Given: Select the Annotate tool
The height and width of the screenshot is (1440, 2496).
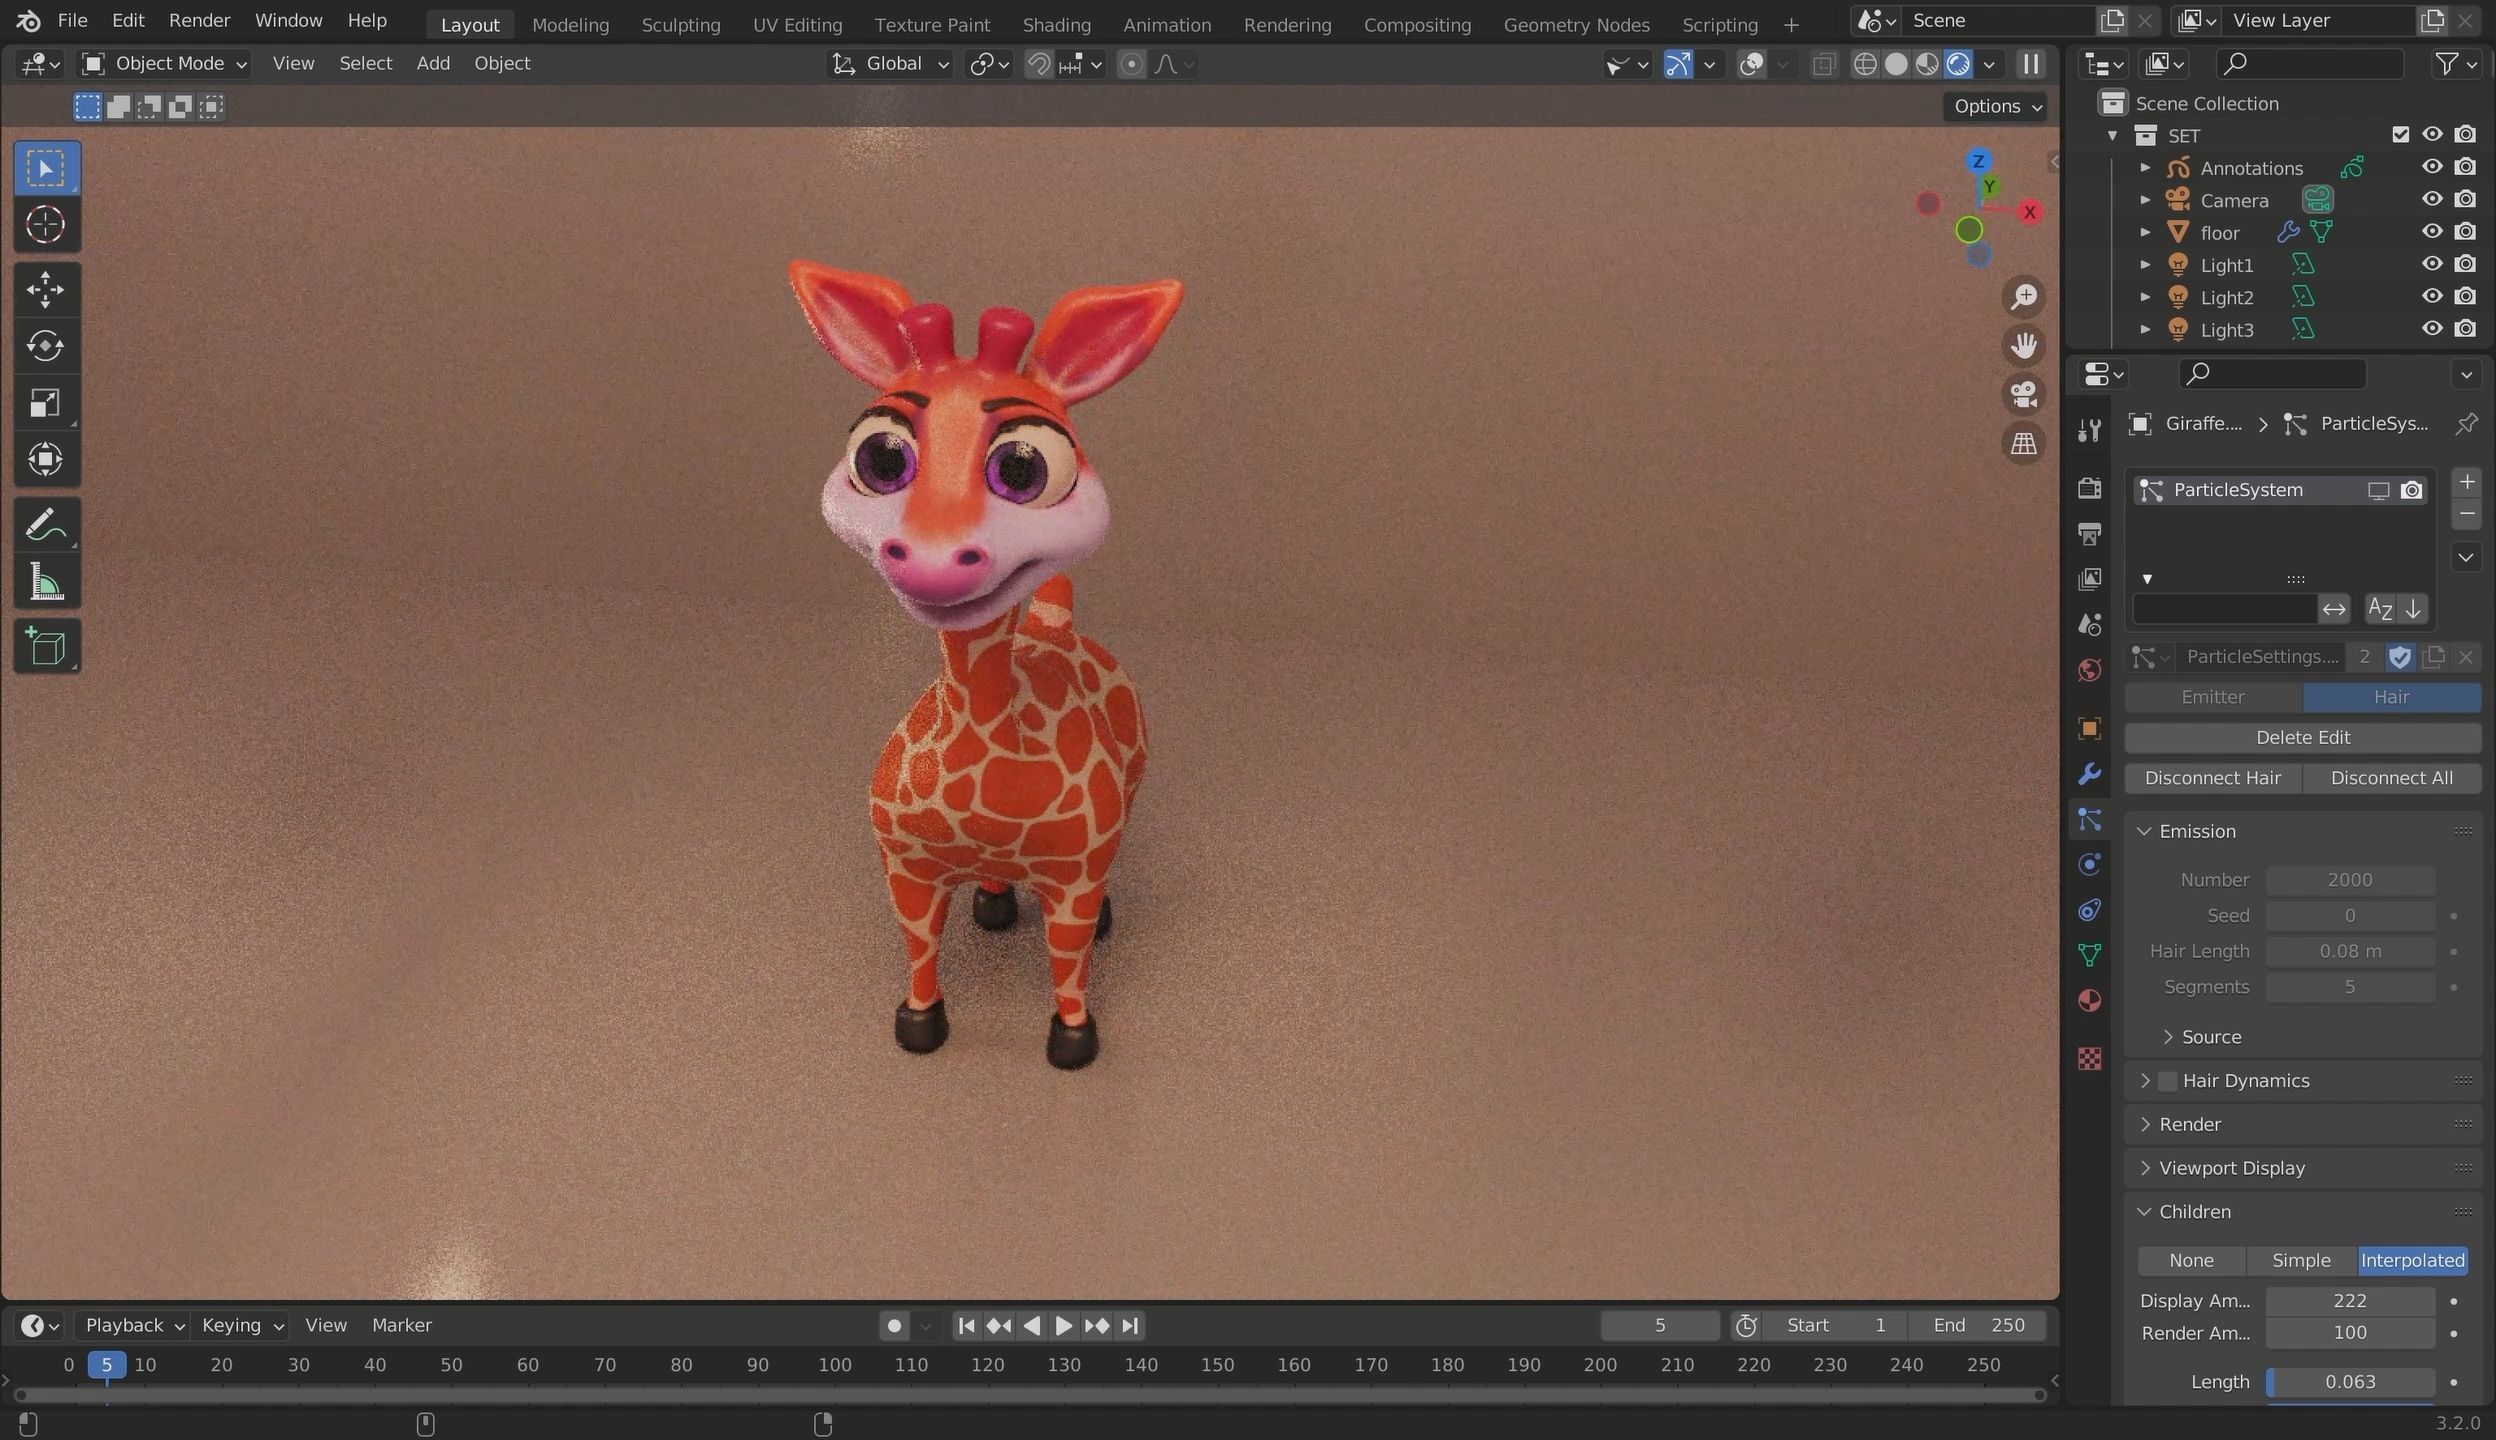Looking at the screenshot, I should pyautogui.click(x=45, y=525).
